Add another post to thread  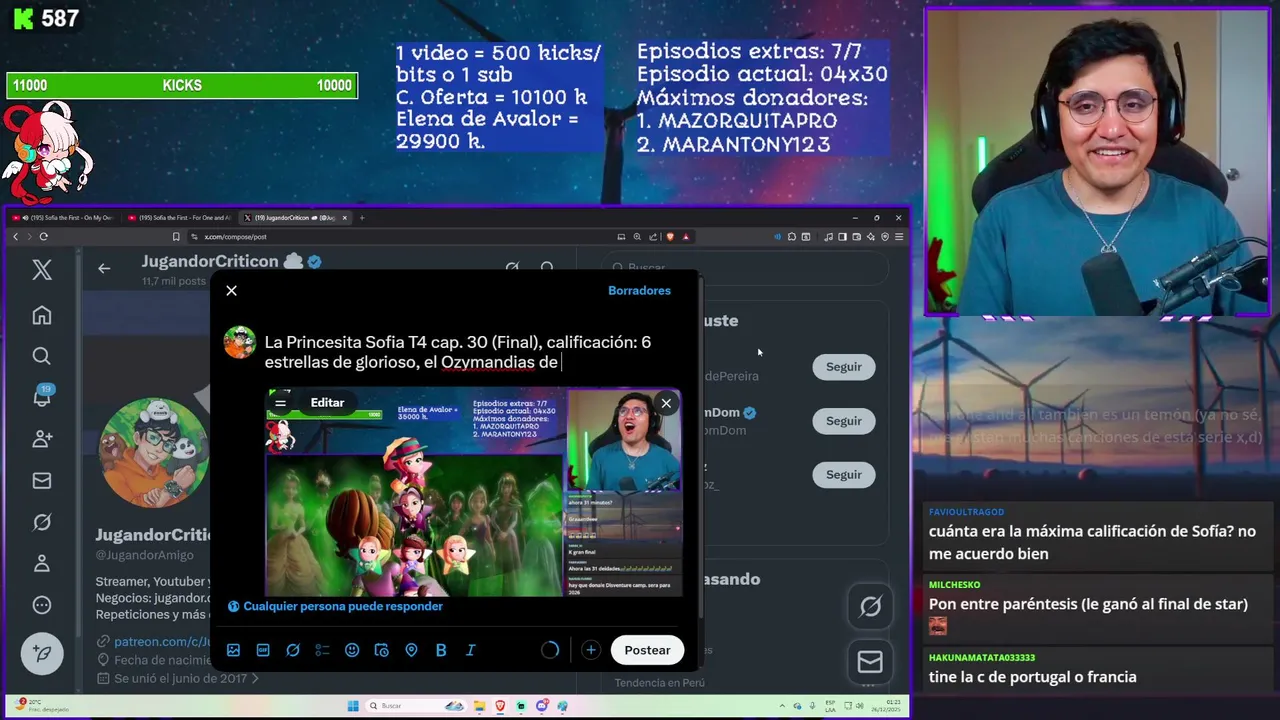click(x=591, y=650)
